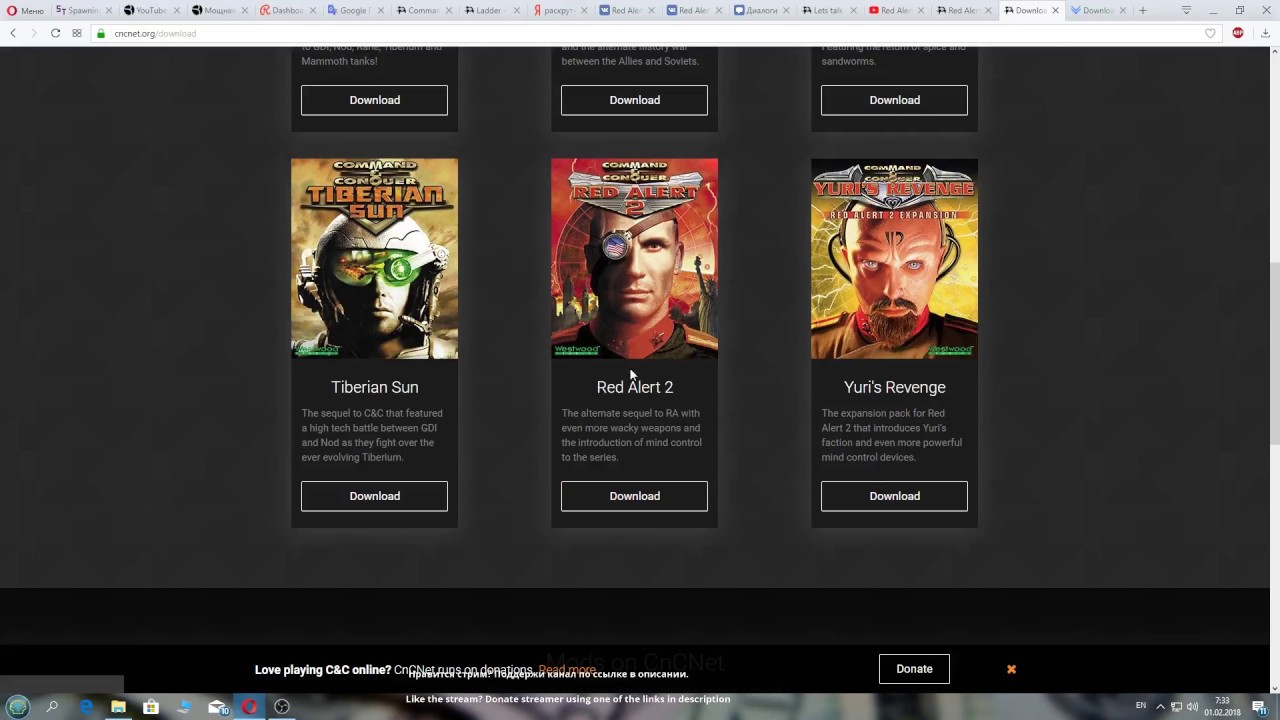1280x720 pixels.
Task: Open the Windows Start menu
Action: (18, 707)
